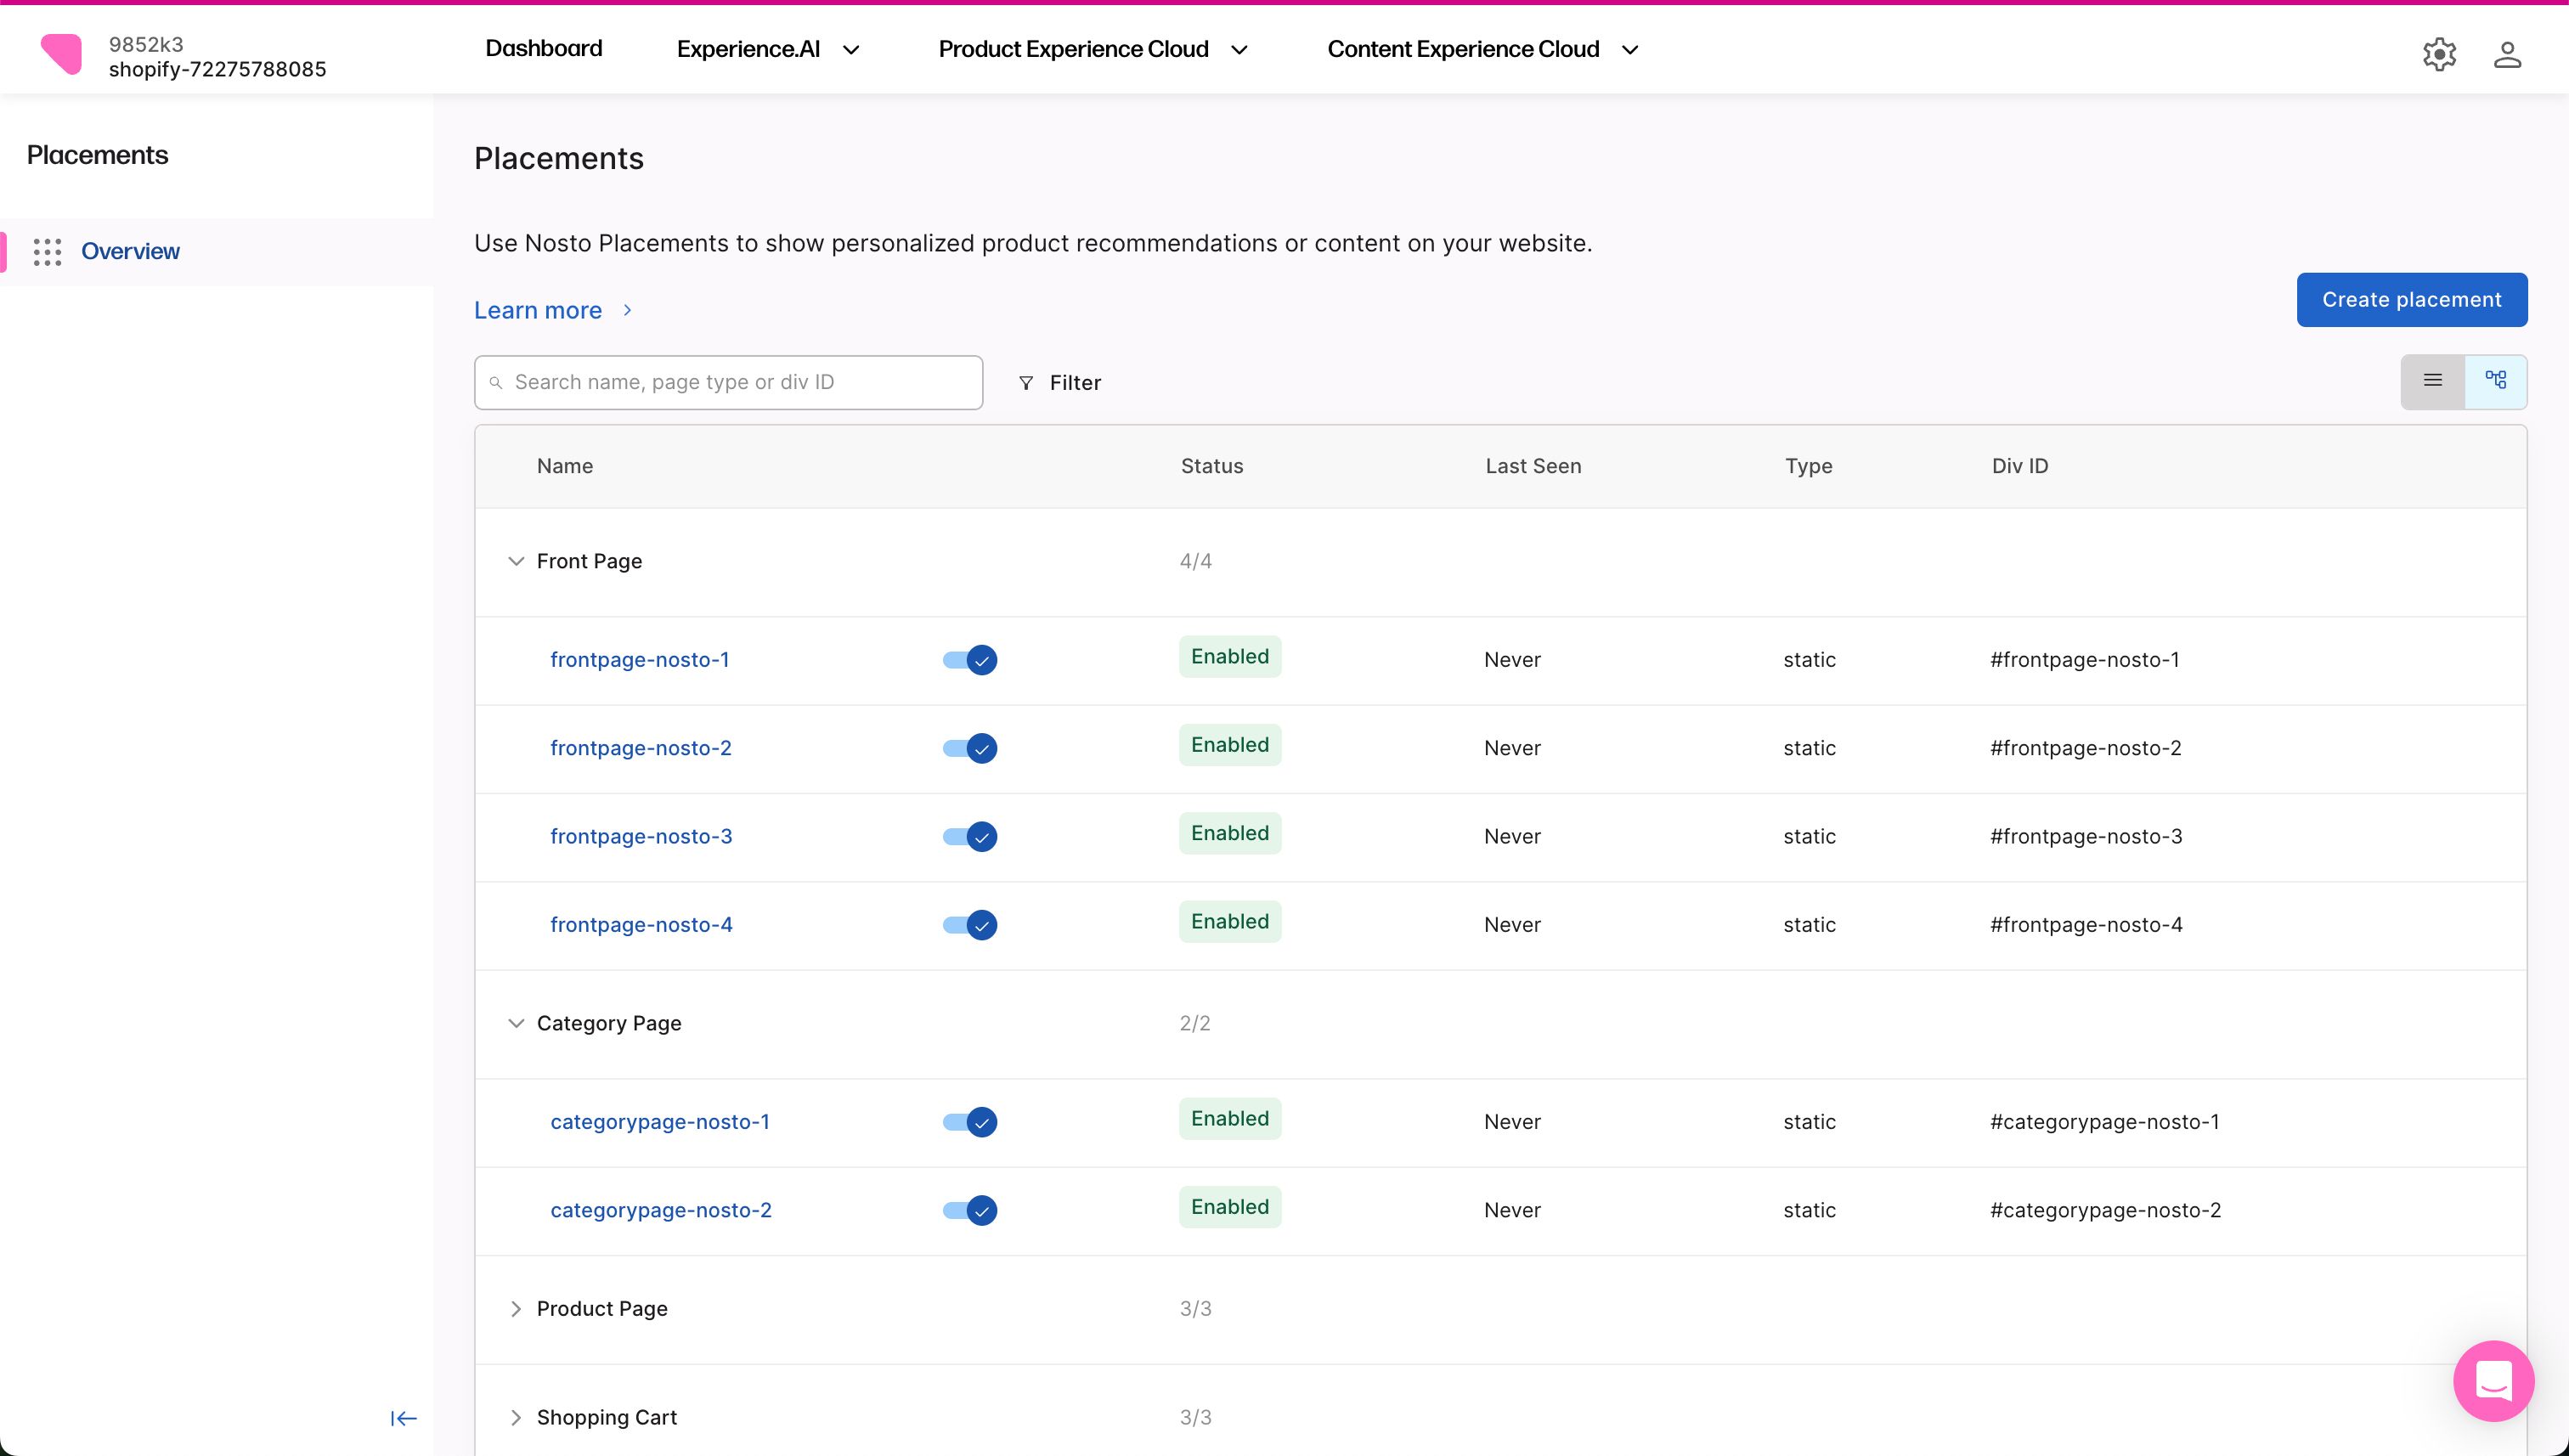Collapse the Front Page group

[516, 561]
